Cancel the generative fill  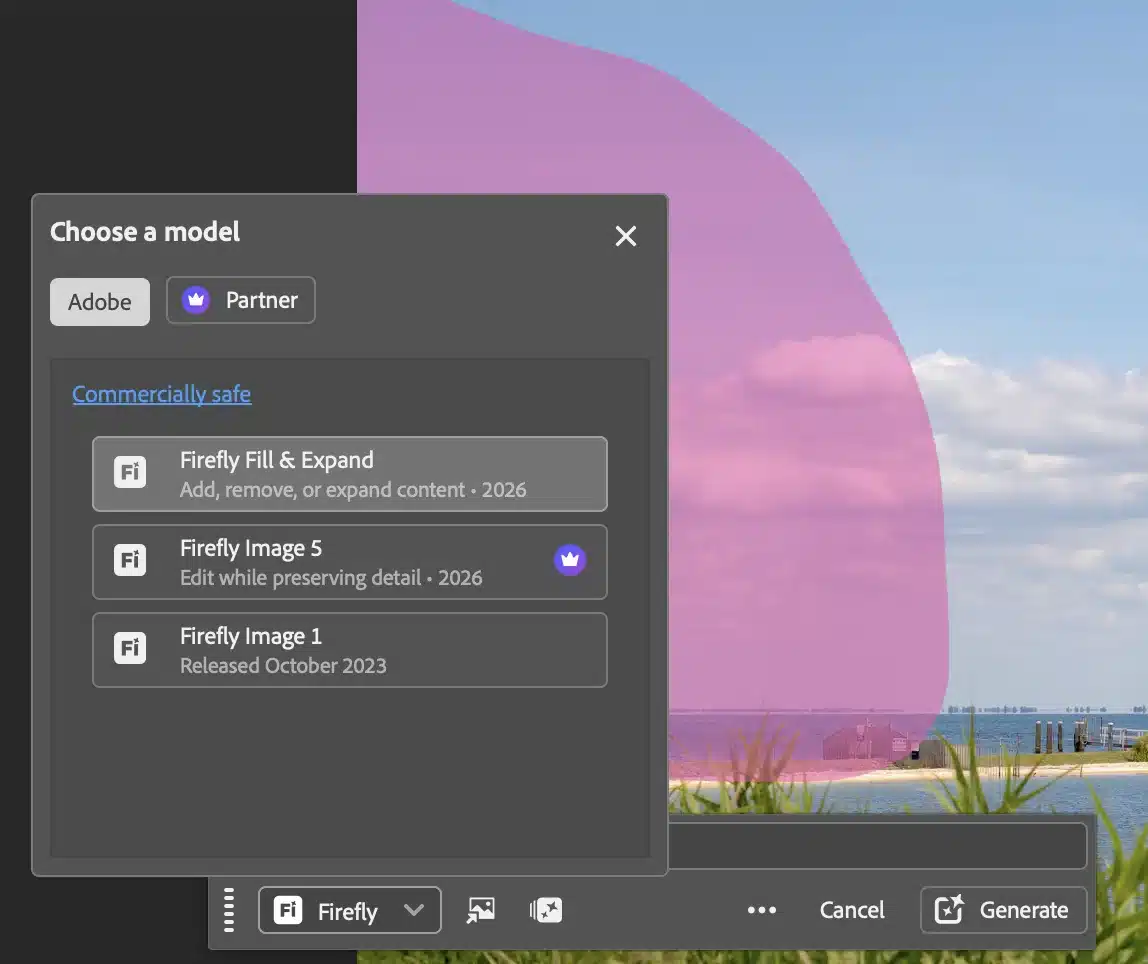point(851,910)
